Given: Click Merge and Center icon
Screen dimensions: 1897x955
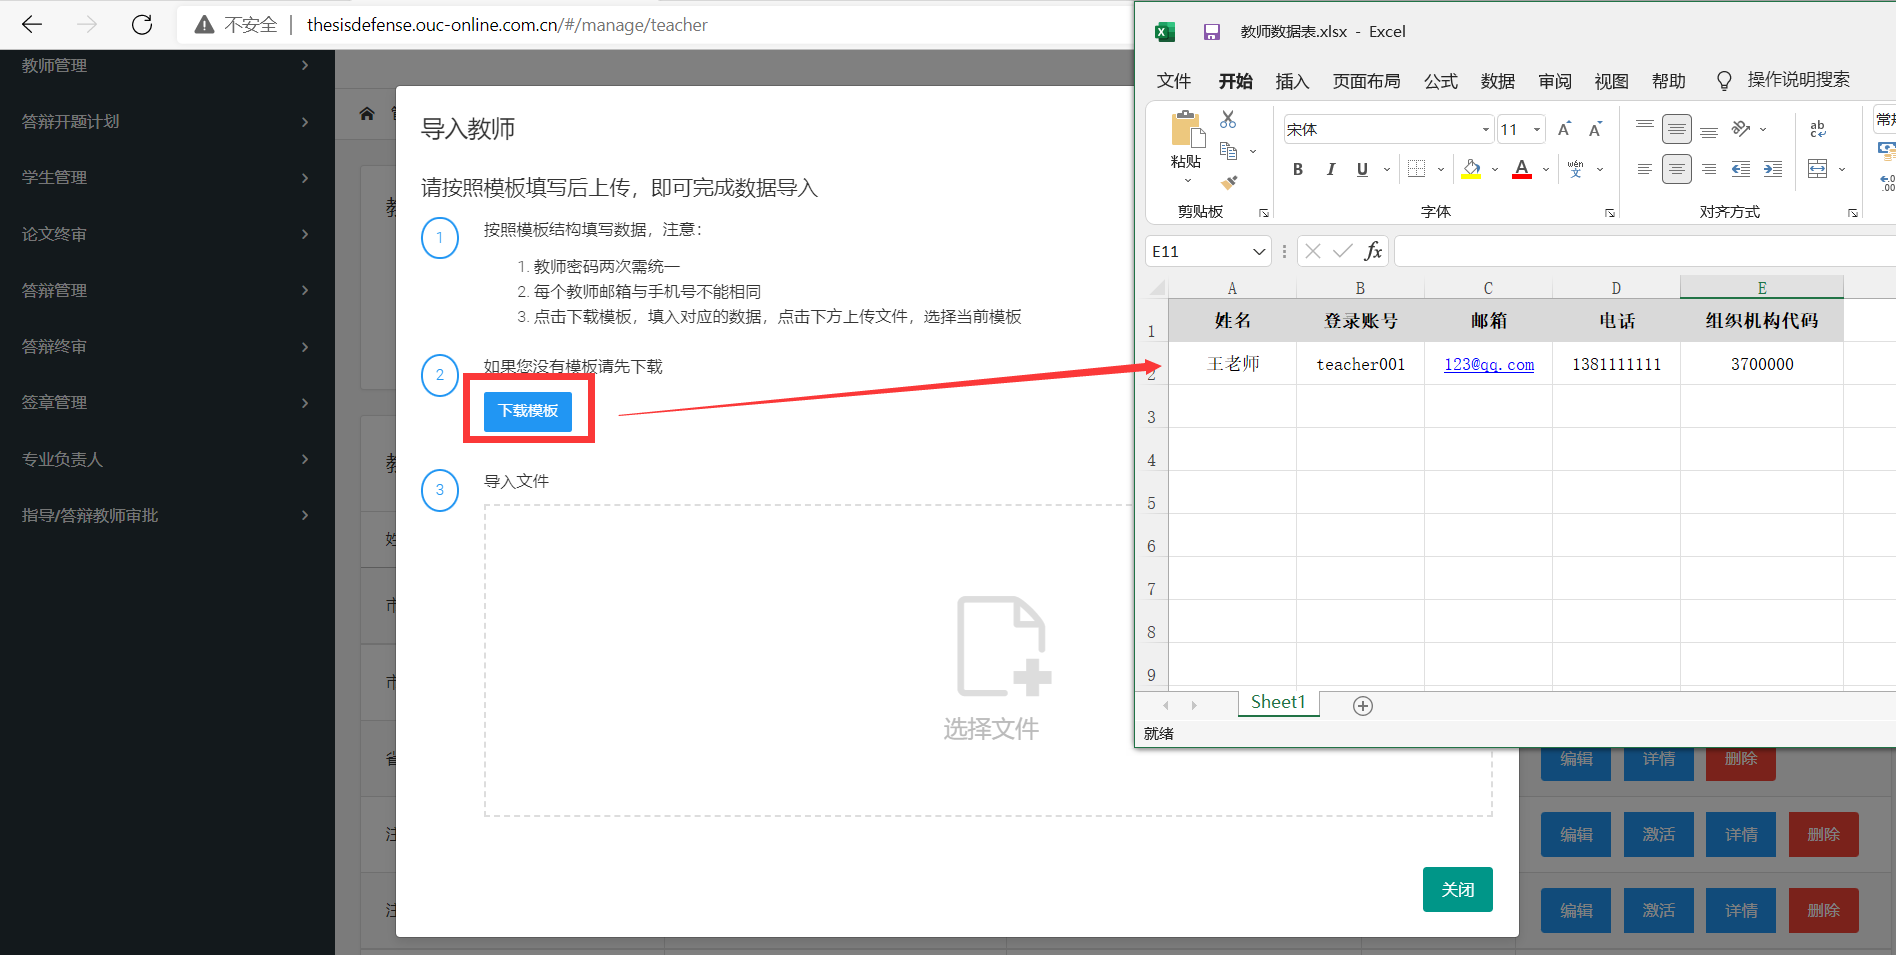Looking at the screenshot, I should [1818, 169].
